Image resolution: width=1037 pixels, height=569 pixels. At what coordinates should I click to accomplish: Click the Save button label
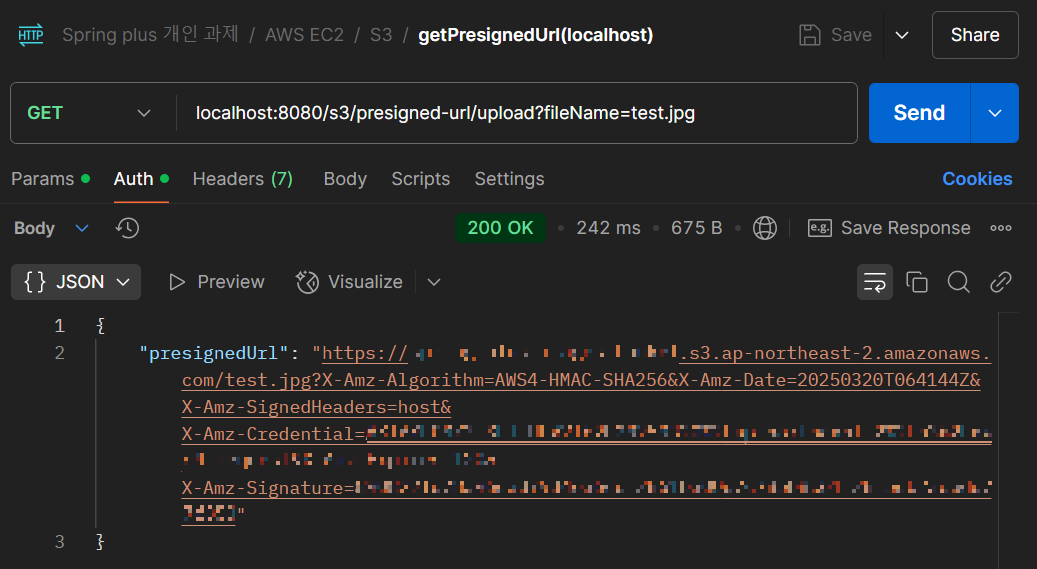coord(851,35)
